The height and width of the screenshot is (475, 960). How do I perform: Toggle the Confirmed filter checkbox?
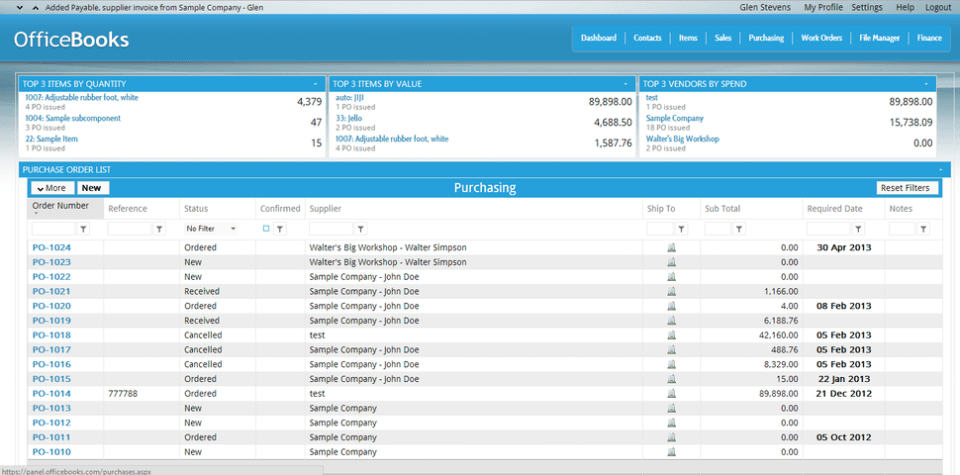(x=266, y=229)
